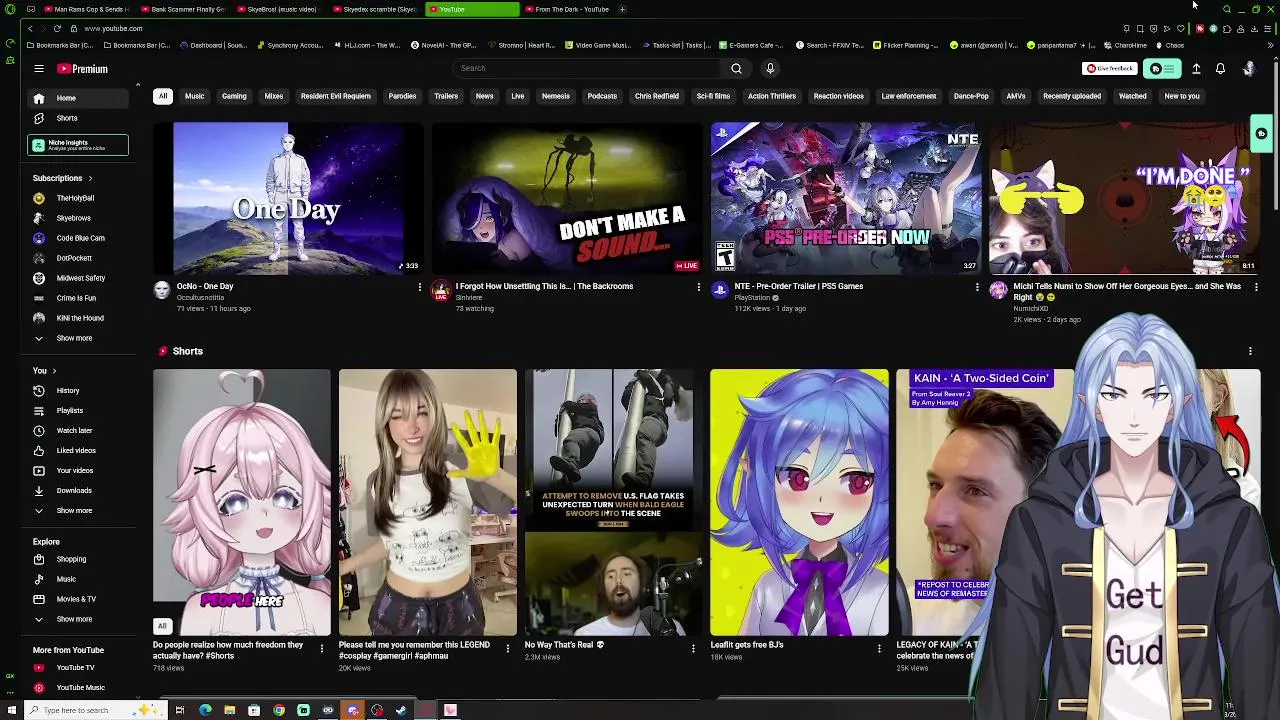
Task: Click the search magnifier button
Action: click(x=736, y=68)
